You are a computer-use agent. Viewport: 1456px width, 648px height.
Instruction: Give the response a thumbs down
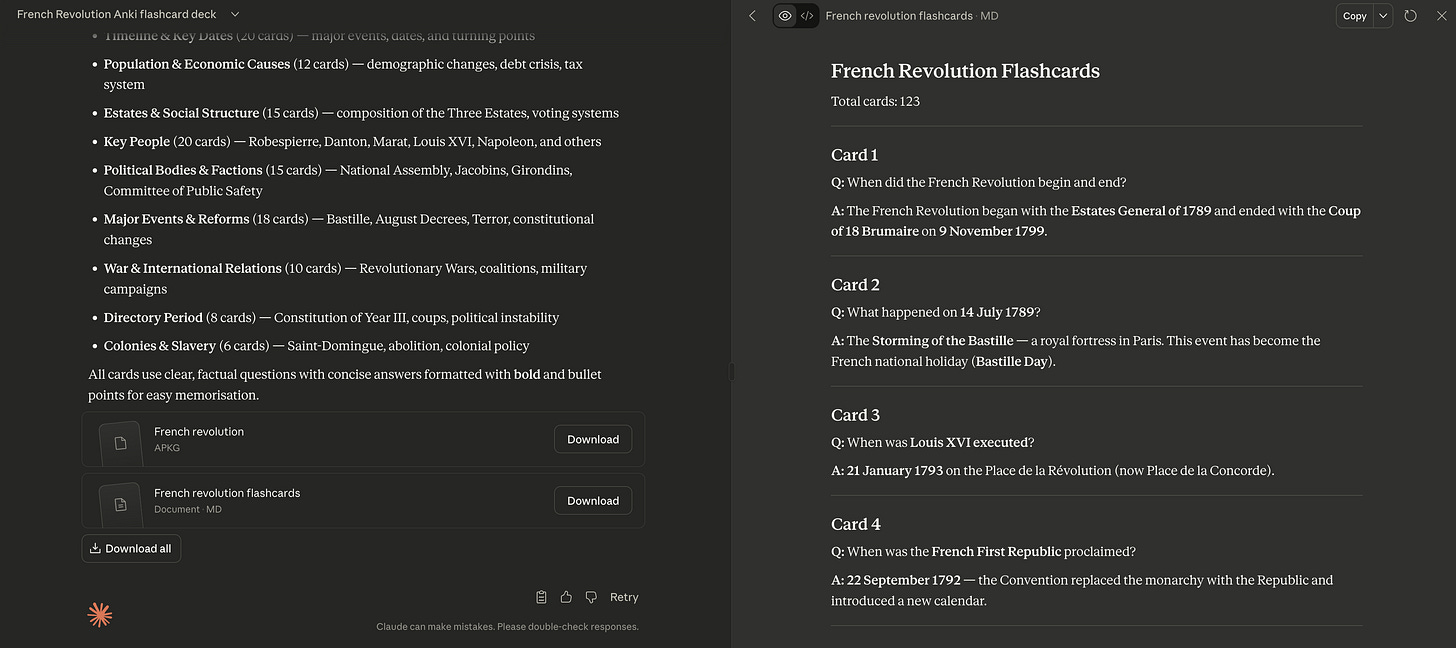591,597
